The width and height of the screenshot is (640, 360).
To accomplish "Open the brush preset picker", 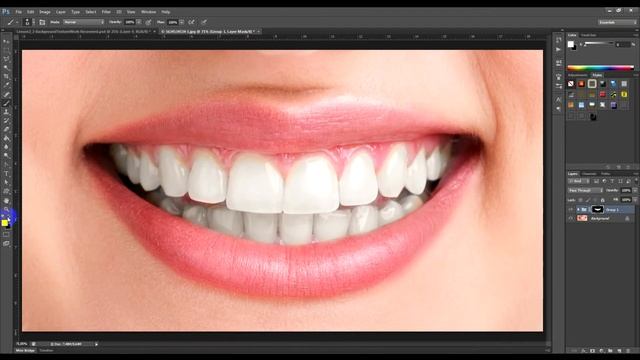I will pyautogui.click(x=29, y=22).
